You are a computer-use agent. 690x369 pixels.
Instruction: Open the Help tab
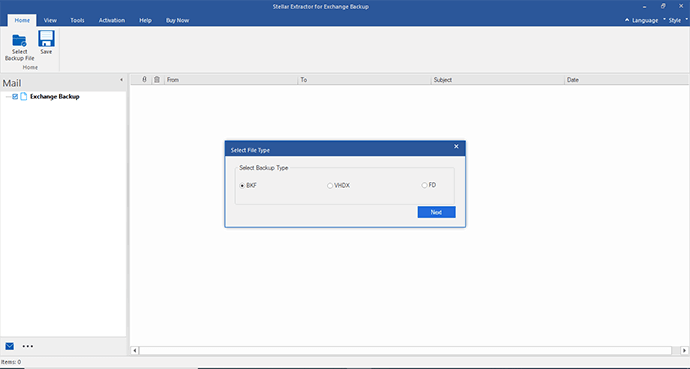145,20
